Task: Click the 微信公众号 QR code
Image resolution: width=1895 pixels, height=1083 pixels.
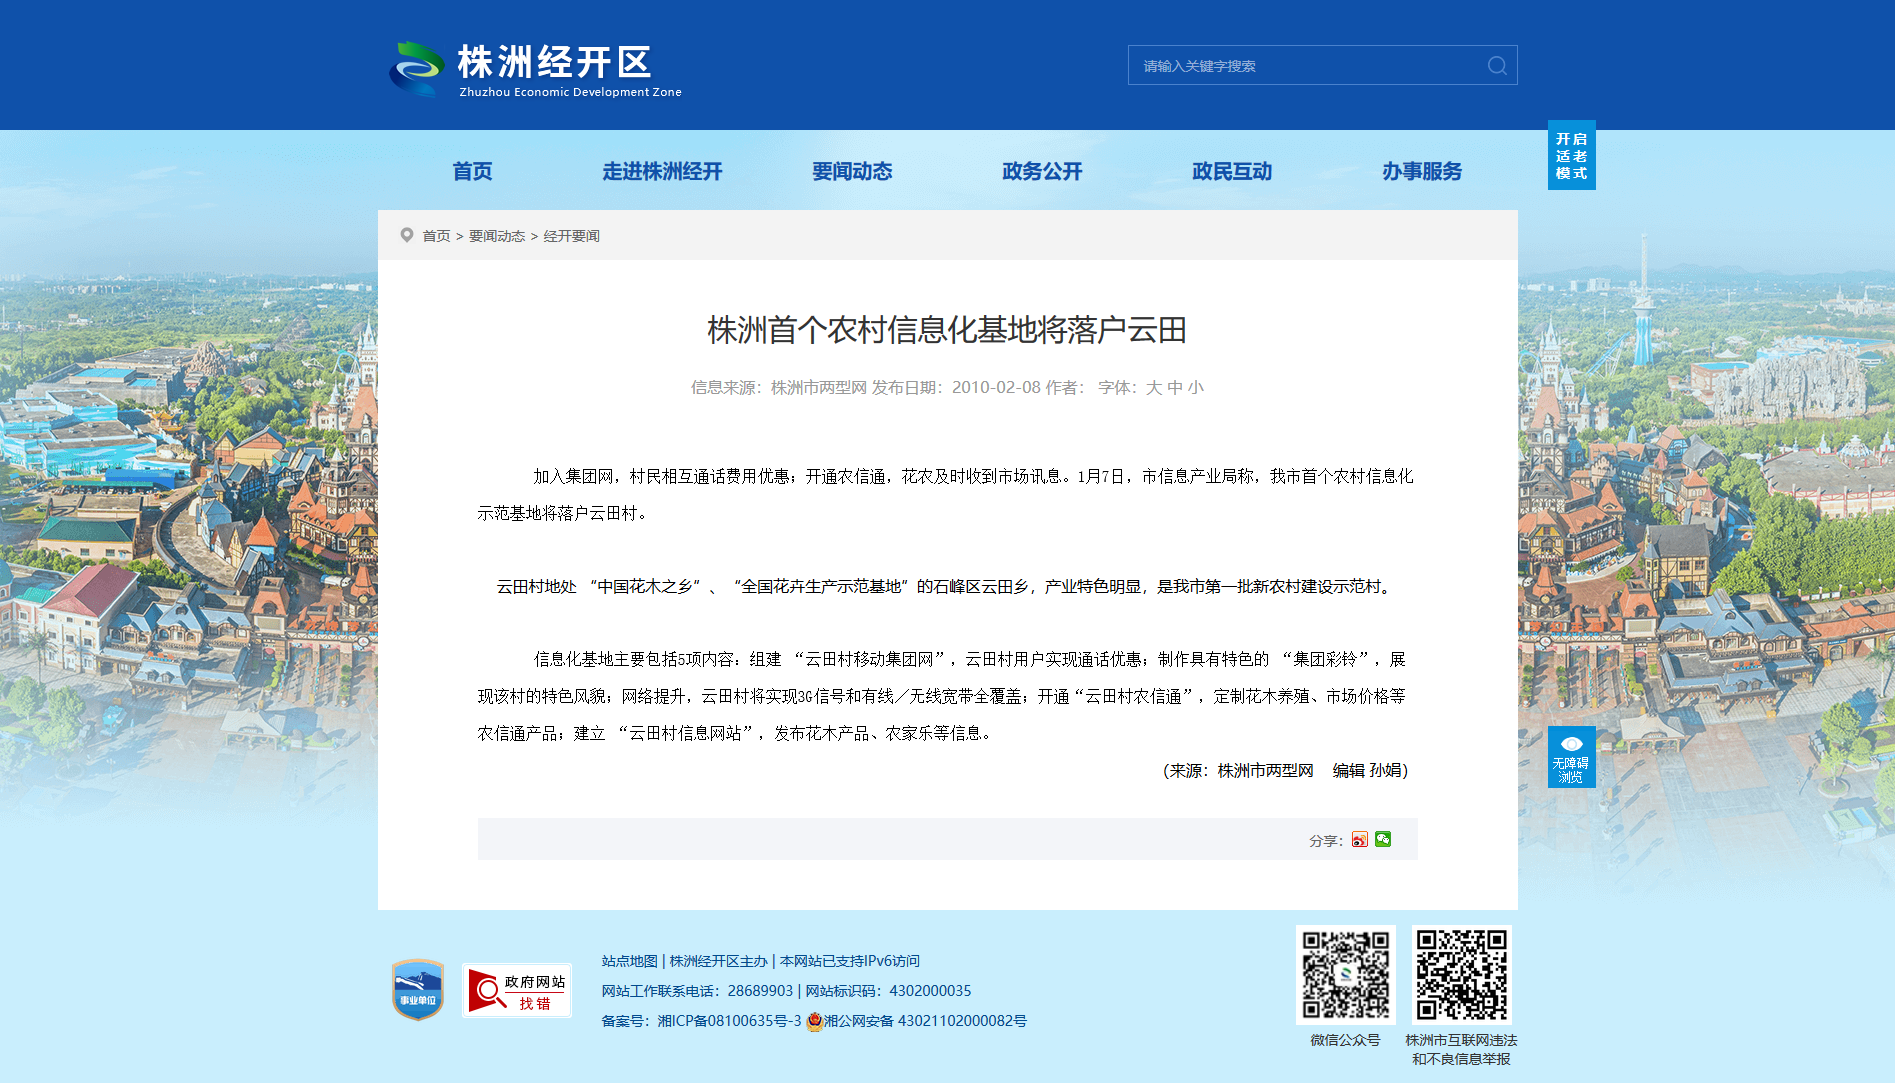Action: click(x=1345, y=974)
